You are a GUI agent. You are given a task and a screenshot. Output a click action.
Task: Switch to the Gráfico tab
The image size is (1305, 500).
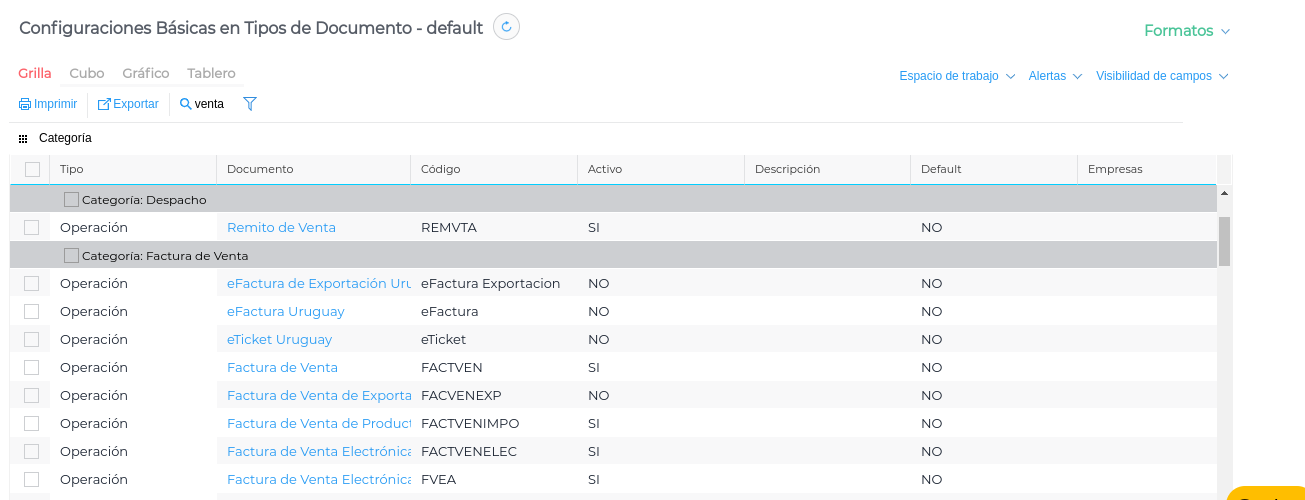click(x=146, y=73)
